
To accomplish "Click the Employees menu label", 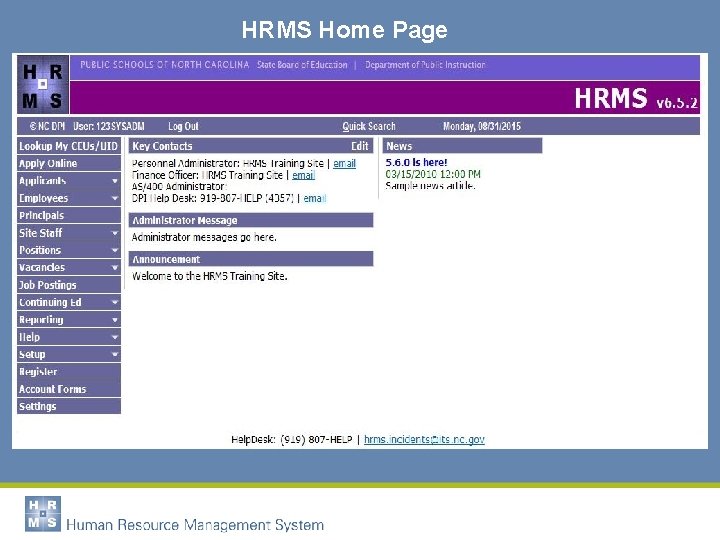I will pos(44,198).
